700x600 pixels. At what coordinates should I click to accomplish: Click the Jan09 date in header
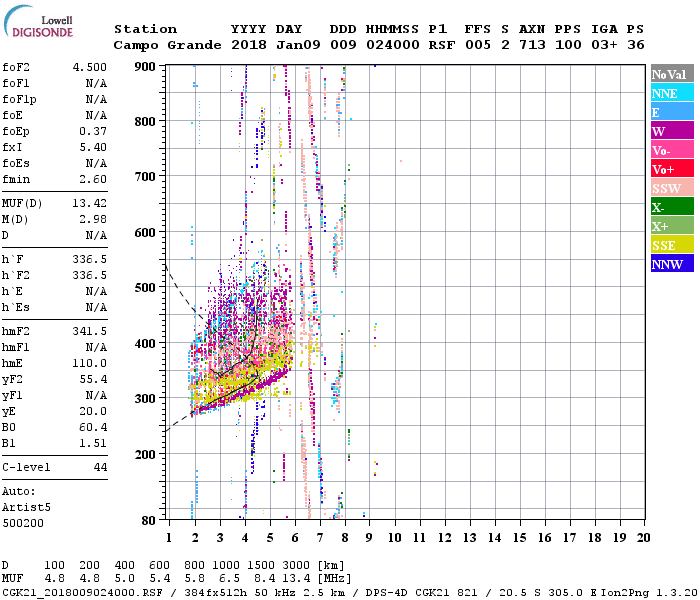click(298, 45)
